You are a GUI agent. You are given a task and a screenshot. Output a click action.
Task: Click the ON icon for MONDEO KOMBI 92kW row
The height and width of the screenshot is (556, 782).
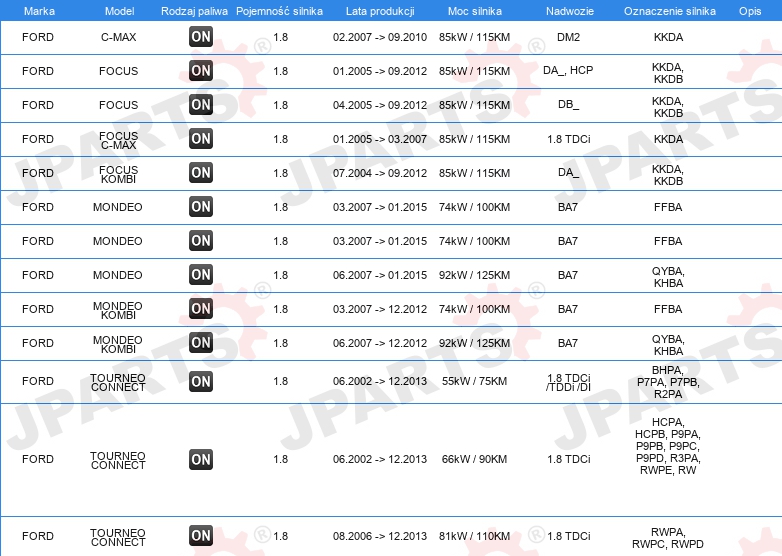201,342
